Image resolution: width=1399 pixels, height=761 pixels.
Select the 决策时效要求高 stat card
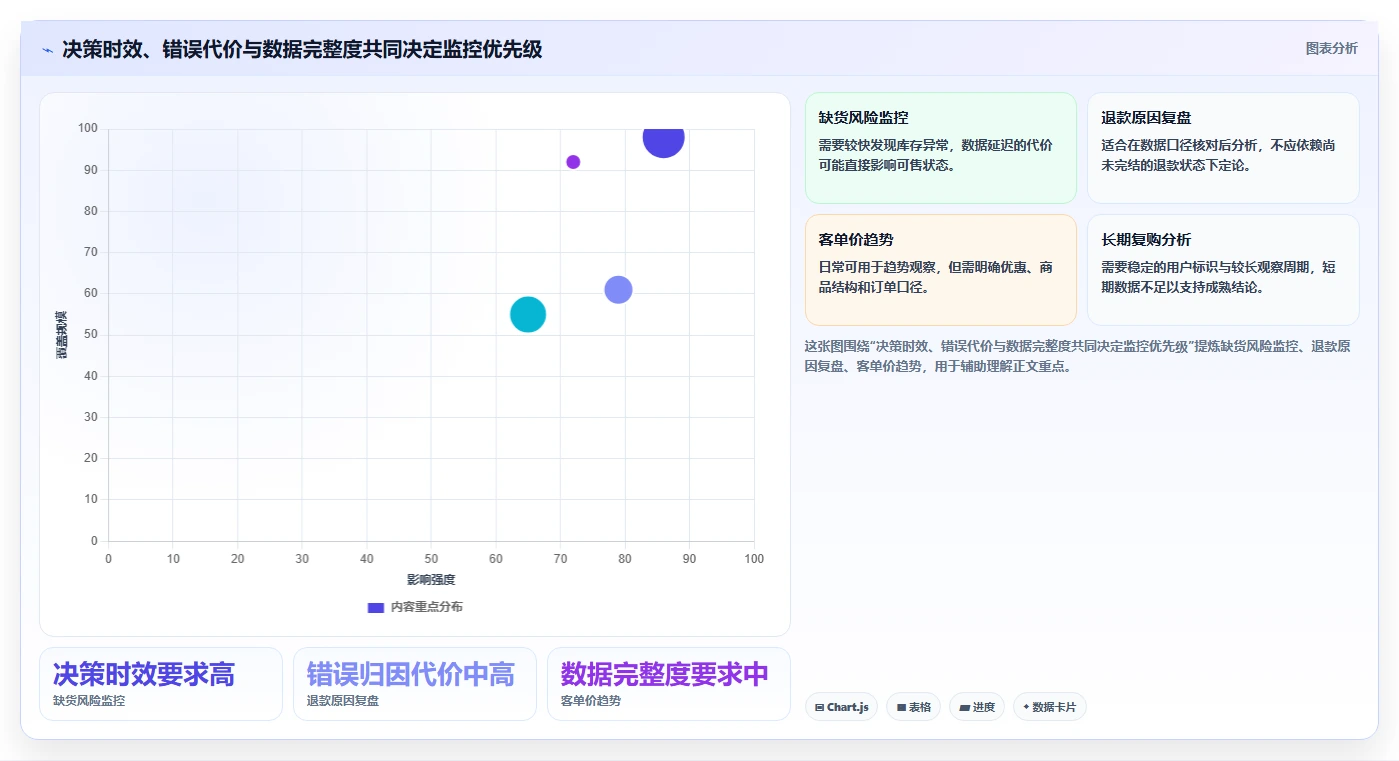(x=161, y=684)
